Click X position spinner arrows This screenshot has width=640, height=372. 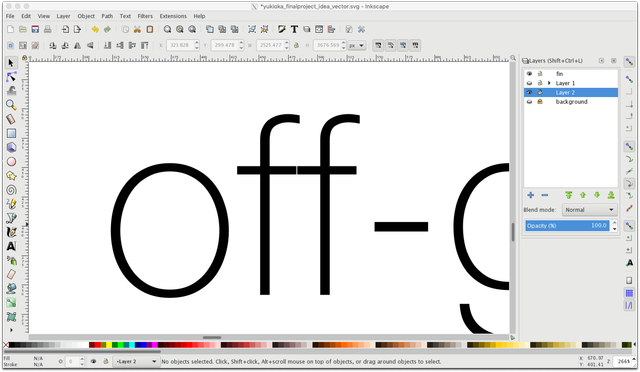coord(197,45)
